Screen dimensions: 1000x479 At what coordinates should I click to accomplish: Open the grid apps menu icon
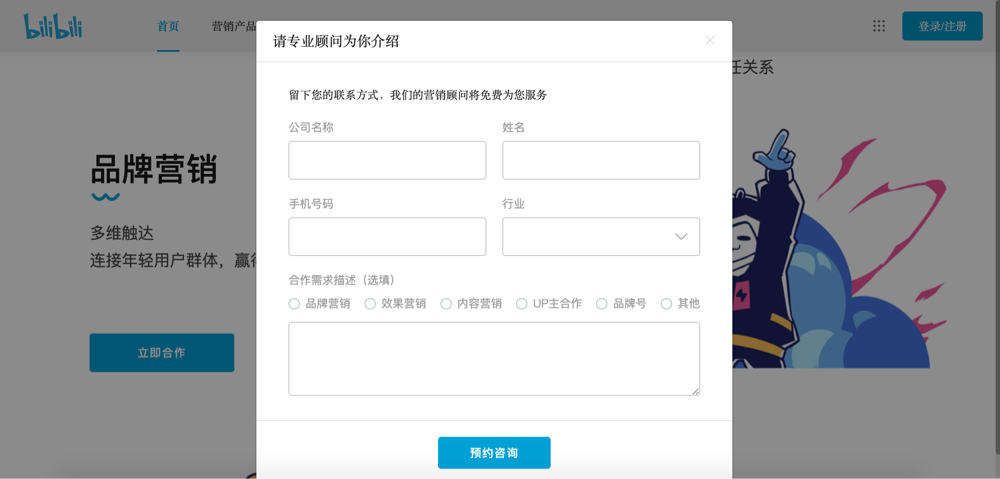click(x=879, y=26)
